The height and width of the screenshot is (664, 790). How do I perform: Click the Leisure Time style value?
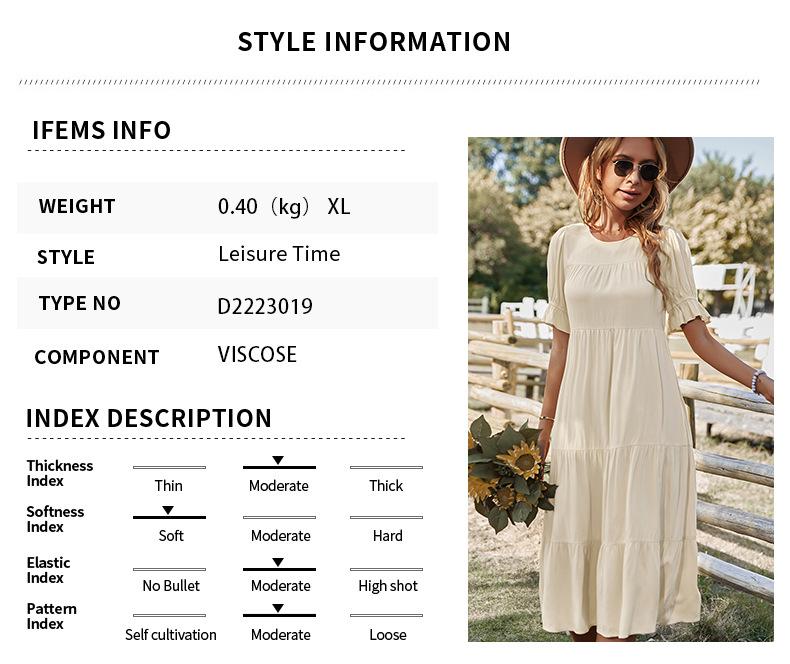[279, 254]
